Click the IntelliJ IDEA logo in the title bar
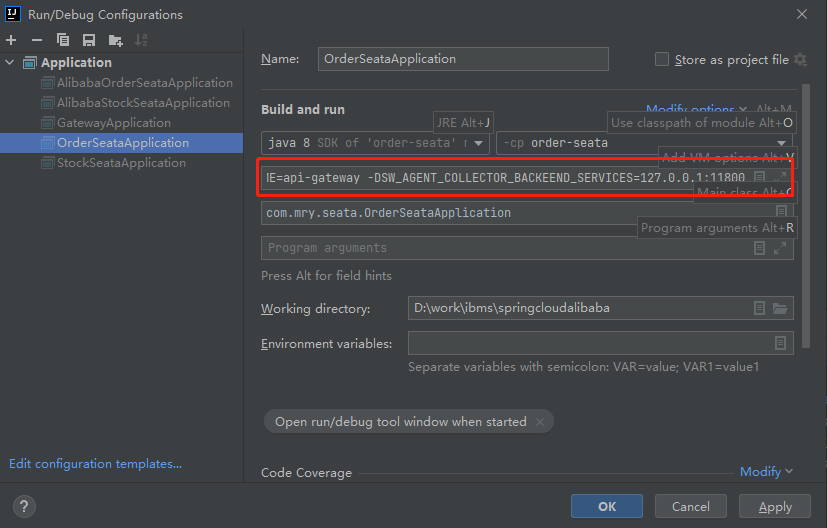Screen dimensions: 827x528 click(x=13, y=14)
